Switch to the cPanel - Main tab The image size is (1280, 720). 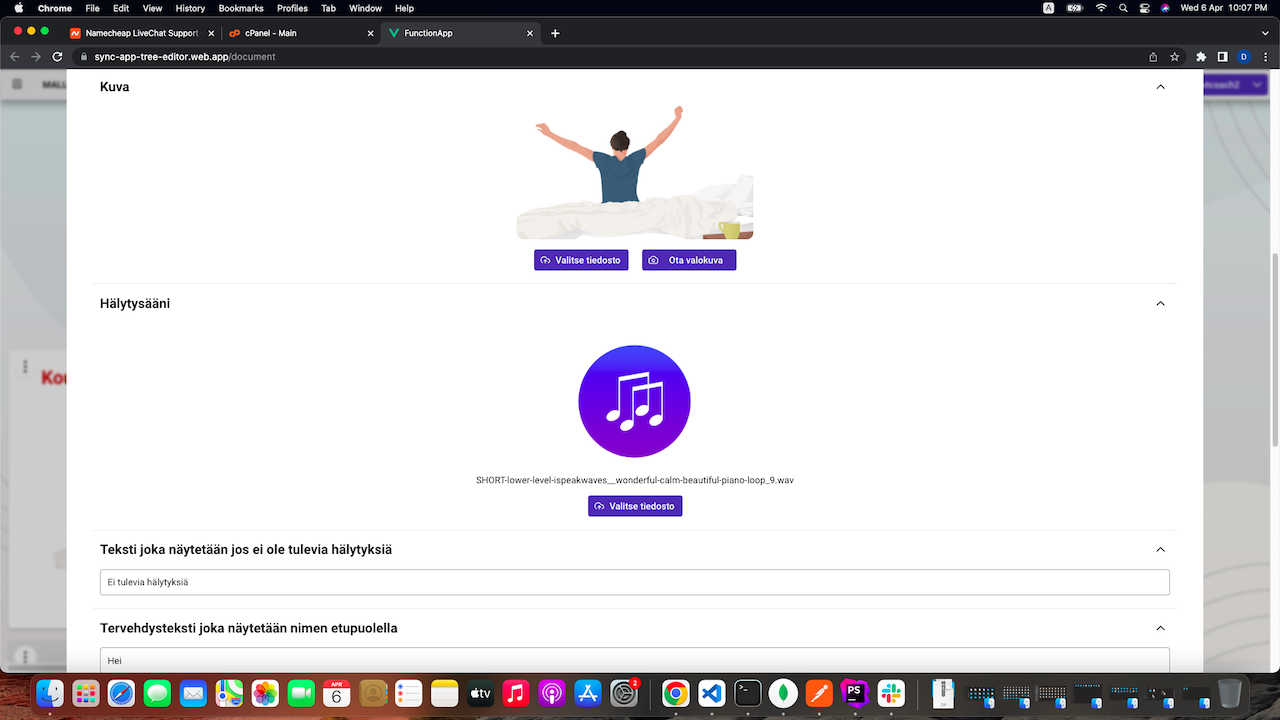pos(296,33)
